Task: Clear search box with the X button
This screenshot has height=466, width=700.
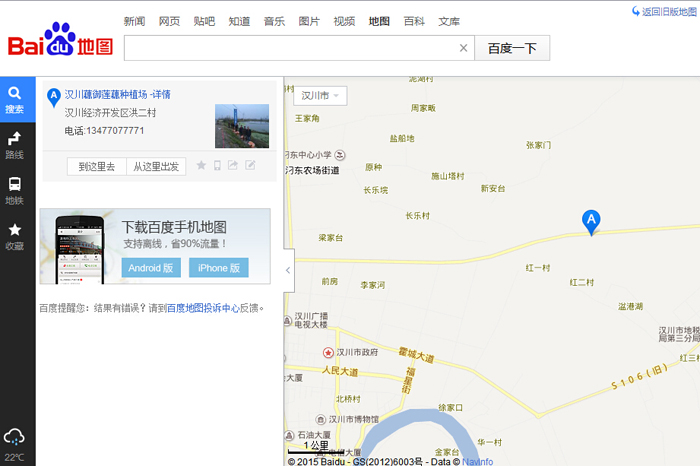Action: [x=463, y=48]
